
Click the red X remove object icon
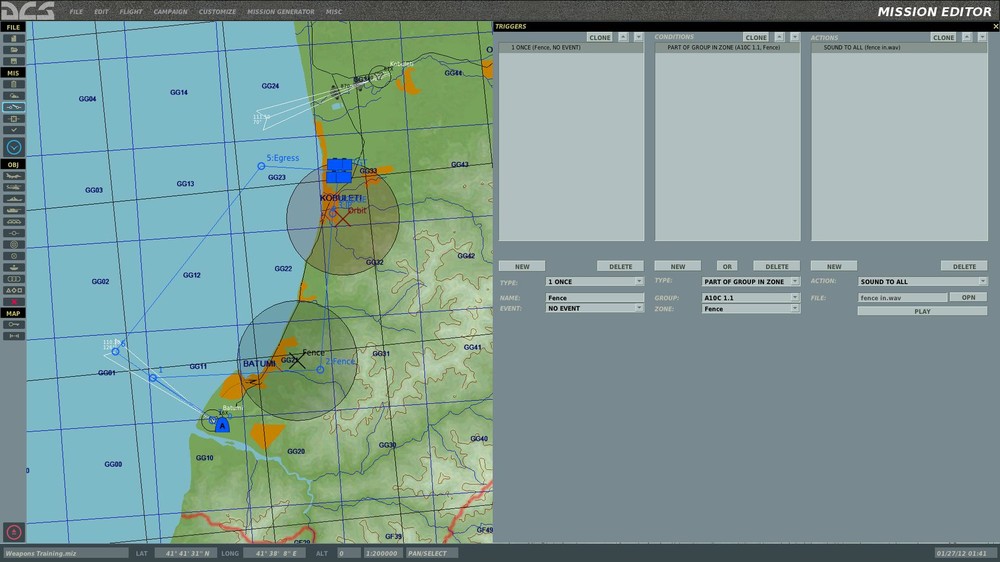click(14, 301)
